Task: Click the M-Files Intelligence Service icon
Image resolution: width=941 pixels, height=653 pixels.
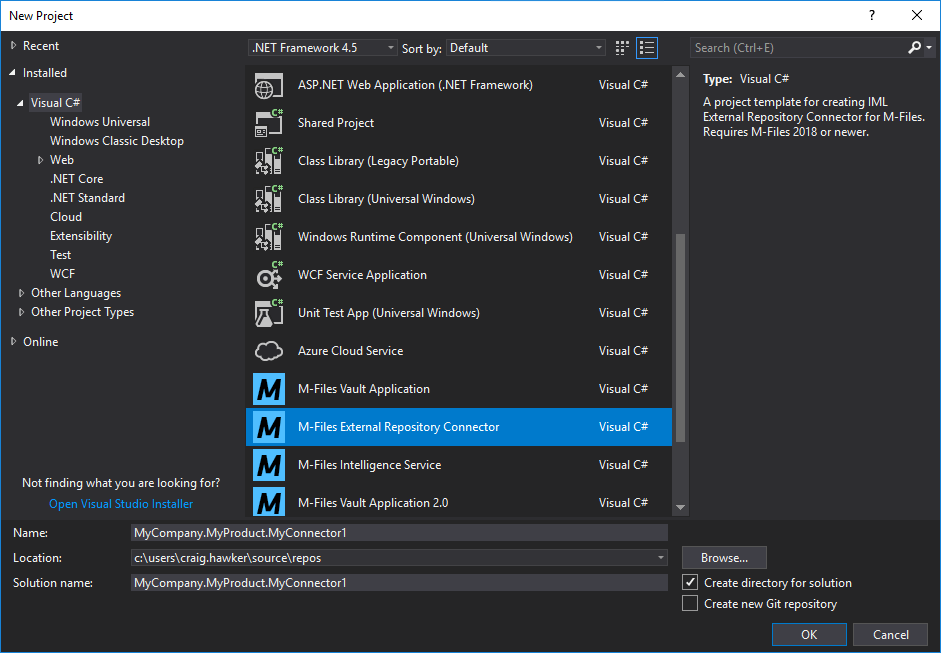Action: [268, 464]
